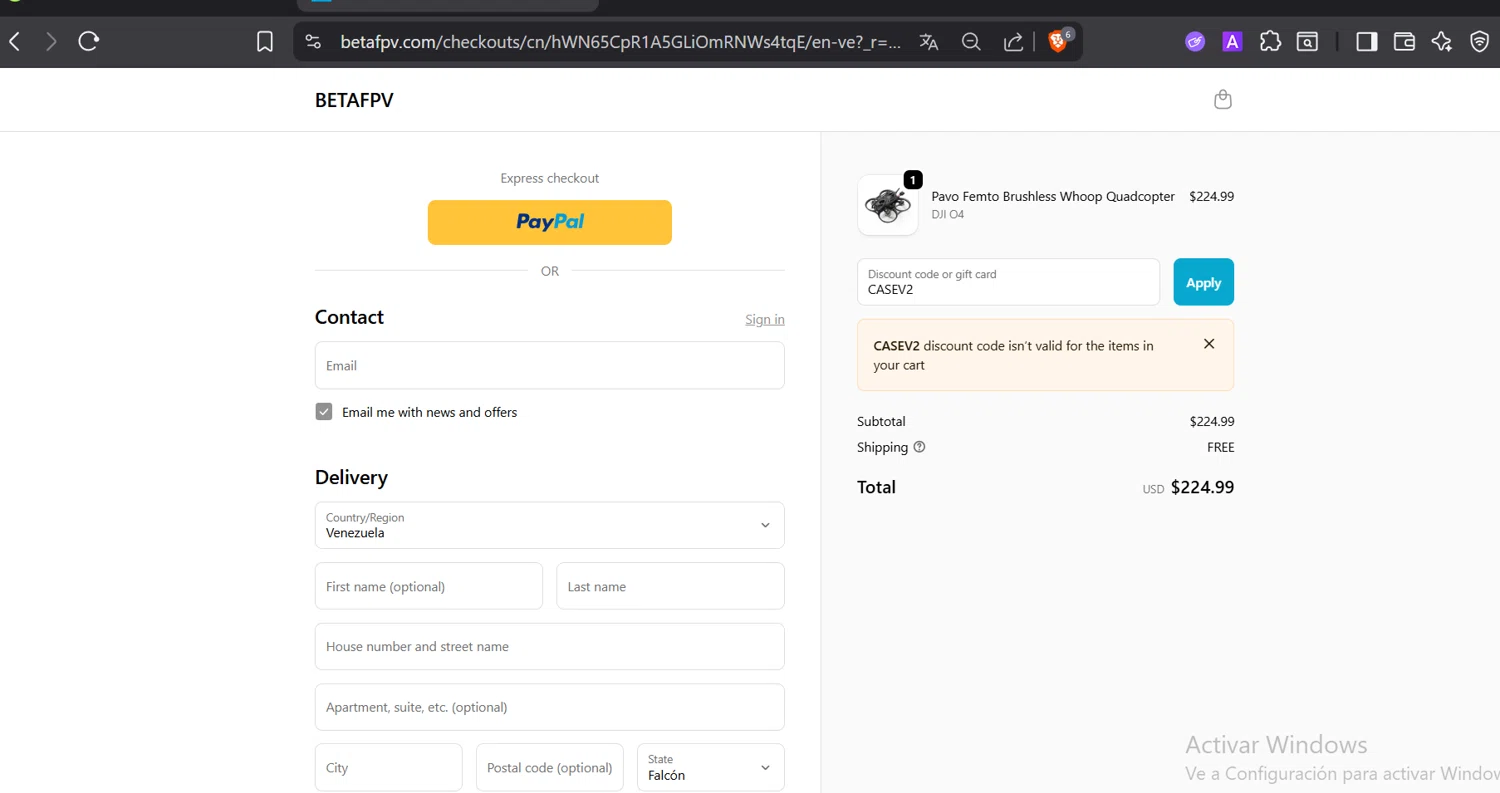Open the zoom out magnifier icon
Image resolution: width=1500 pixels, height=793 pixels.
(x=971, y=41)
